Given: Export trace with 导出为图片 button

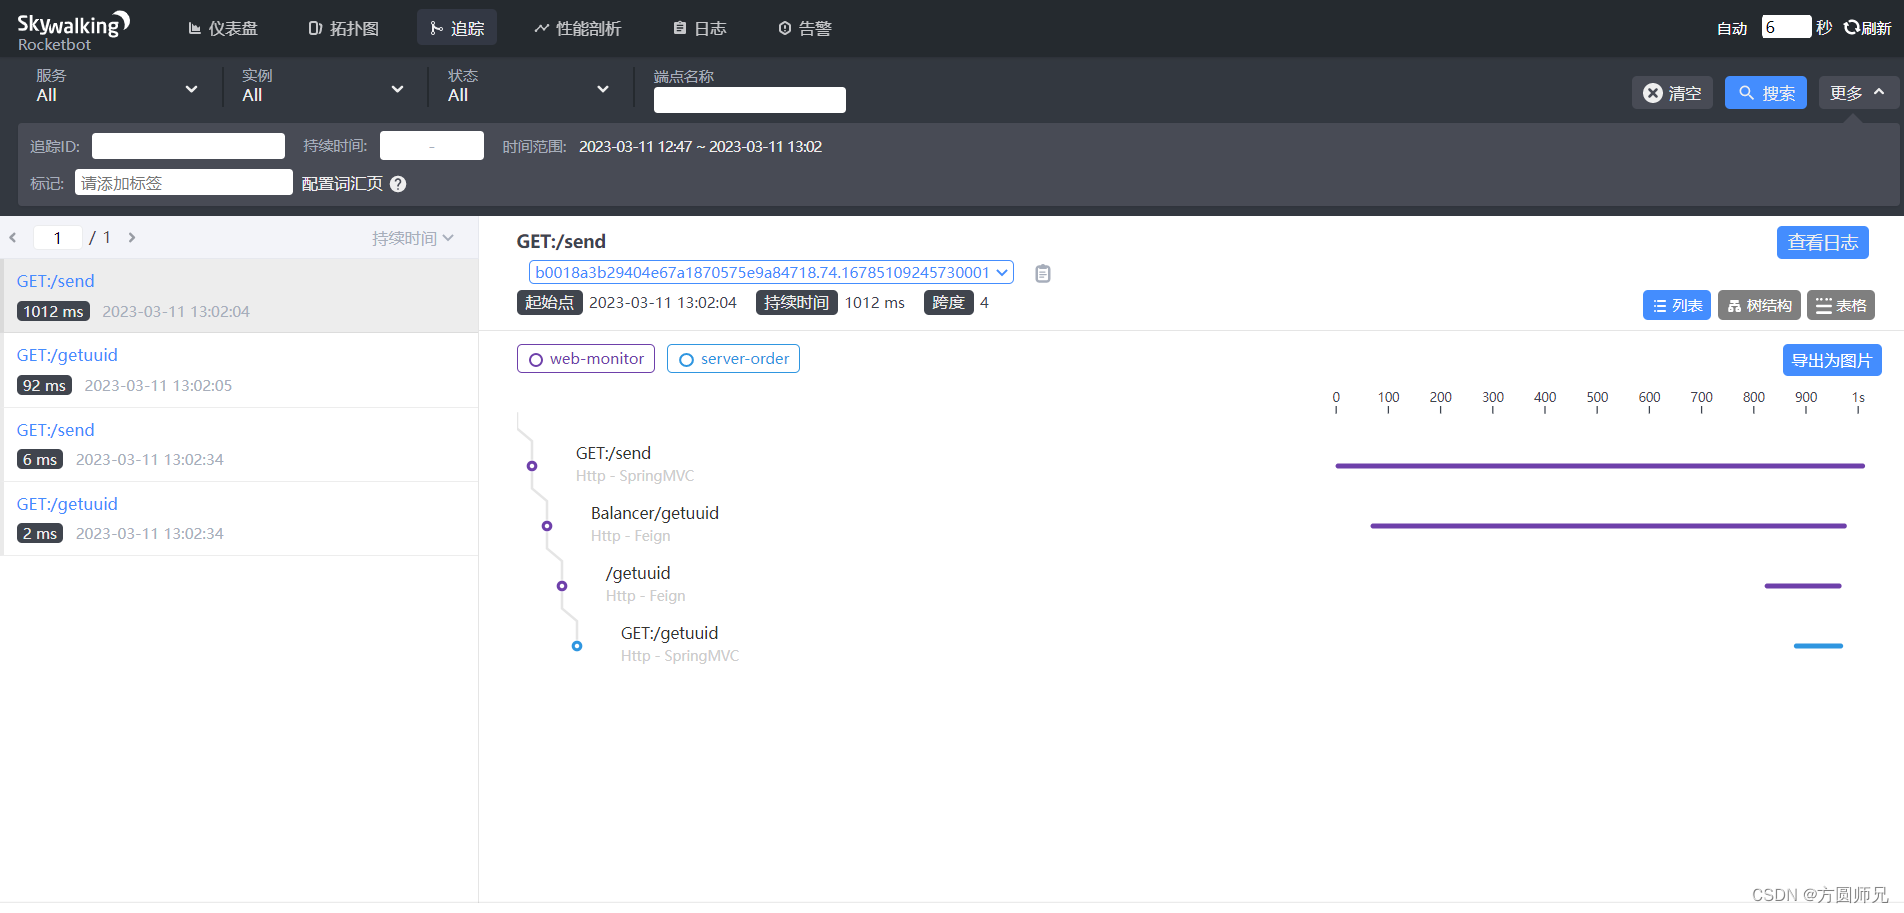Looking at the screenshot, I should tap(1832, 360).
